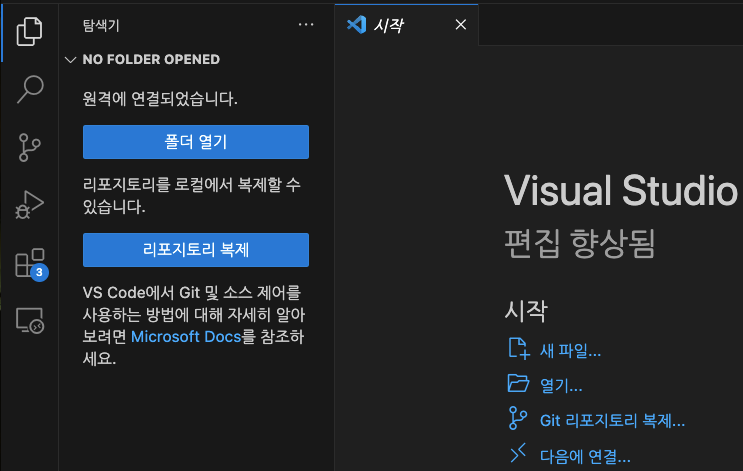The image size is (743, 471).
Task: Click the 편집 향상됨 subtitle
Action: point(580,244)
